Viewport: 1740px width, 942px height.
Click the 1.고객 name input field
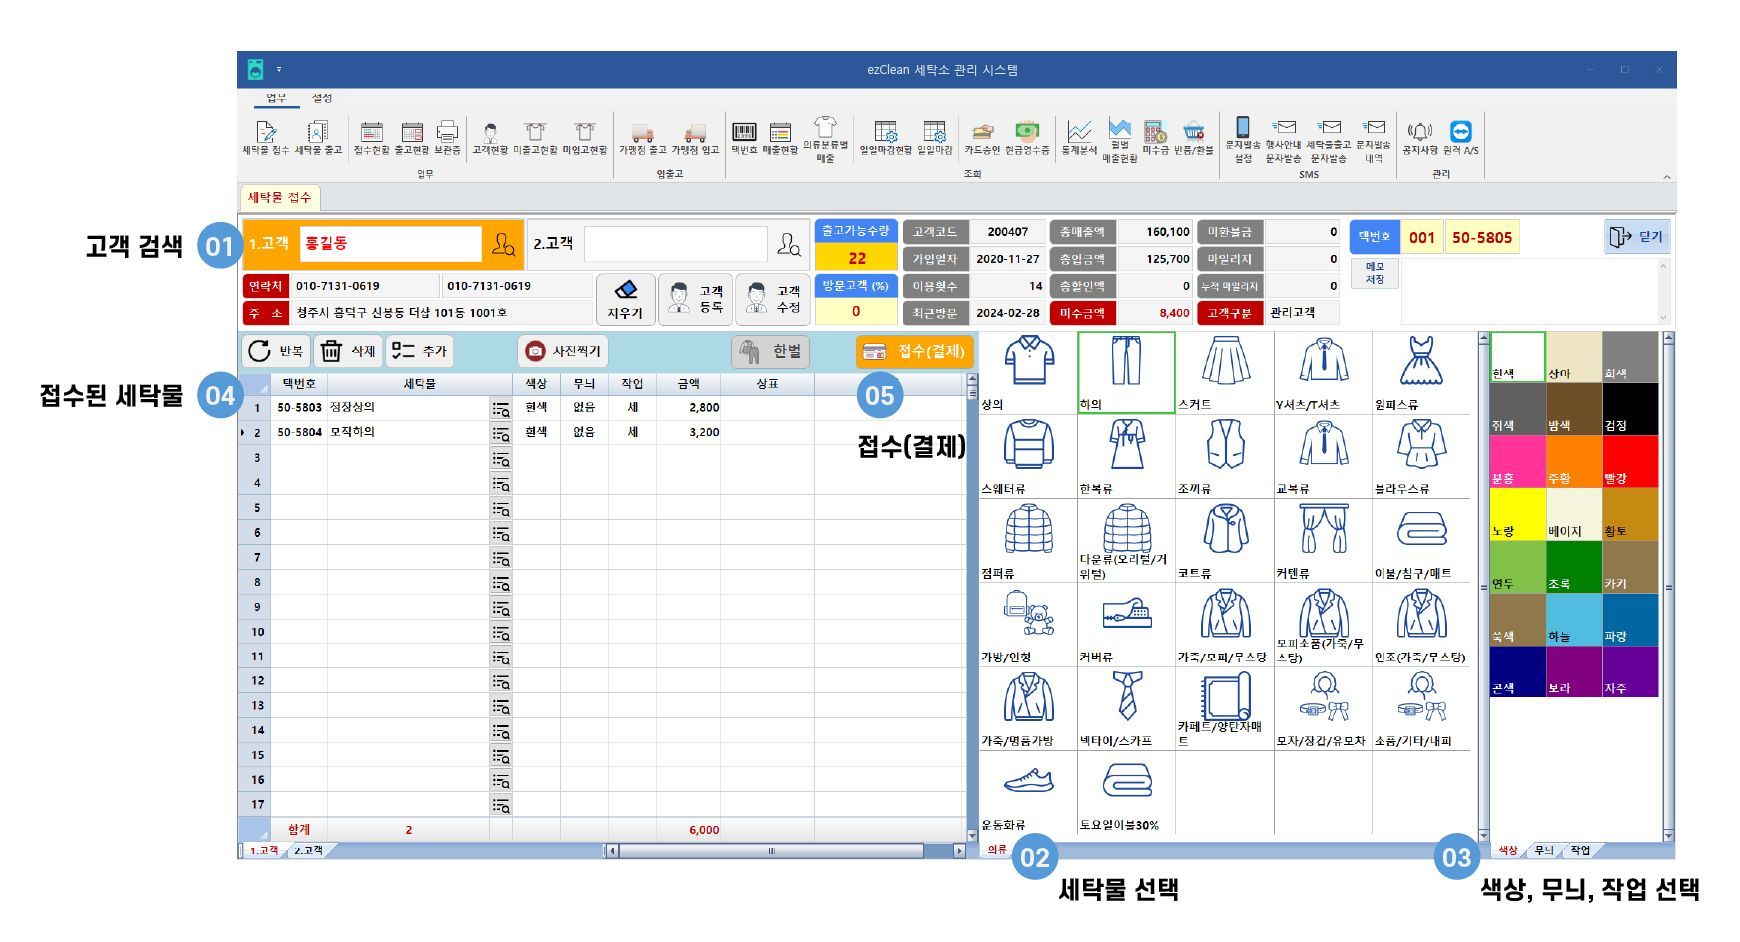click(390, 244)
